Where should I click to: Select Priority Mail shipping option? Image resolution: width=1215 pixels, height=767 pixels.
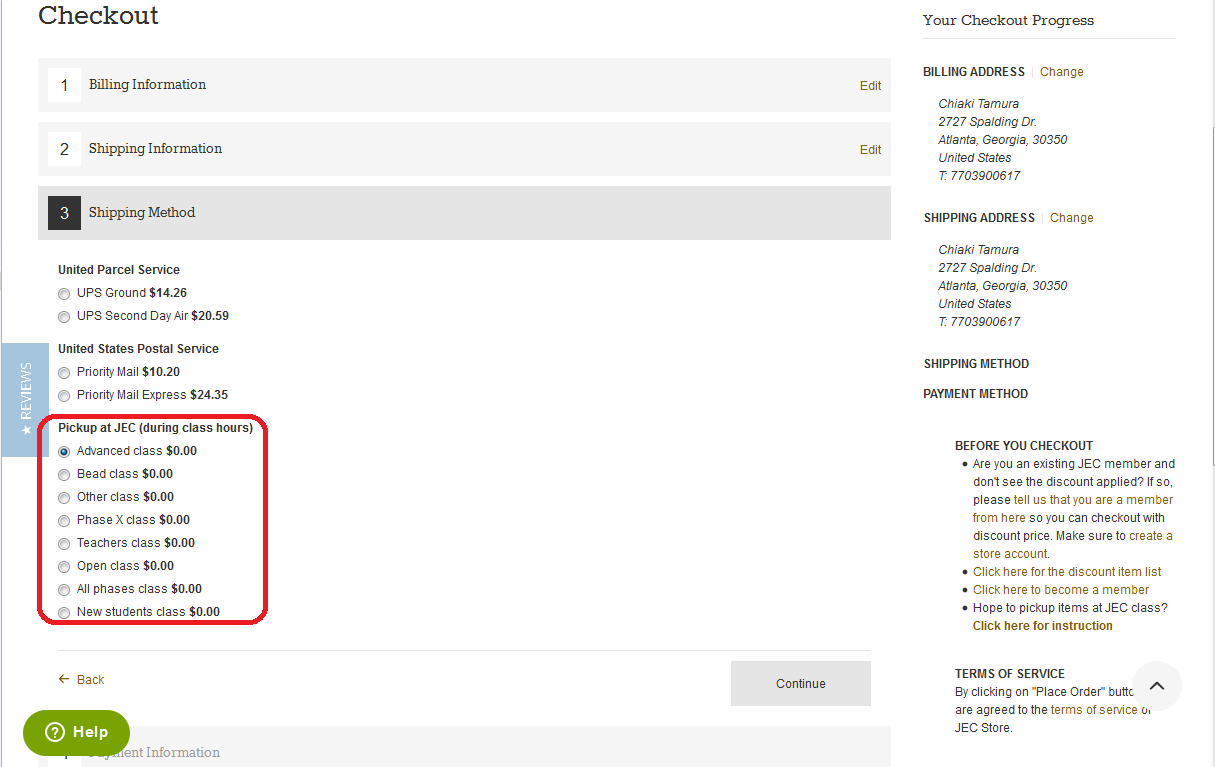tap(64, 373)
